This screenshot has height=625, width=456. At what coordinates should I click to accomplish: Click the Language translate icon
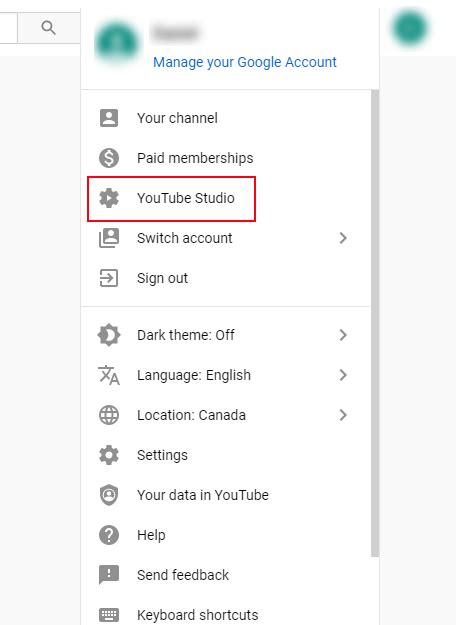(x=109, y=375)
